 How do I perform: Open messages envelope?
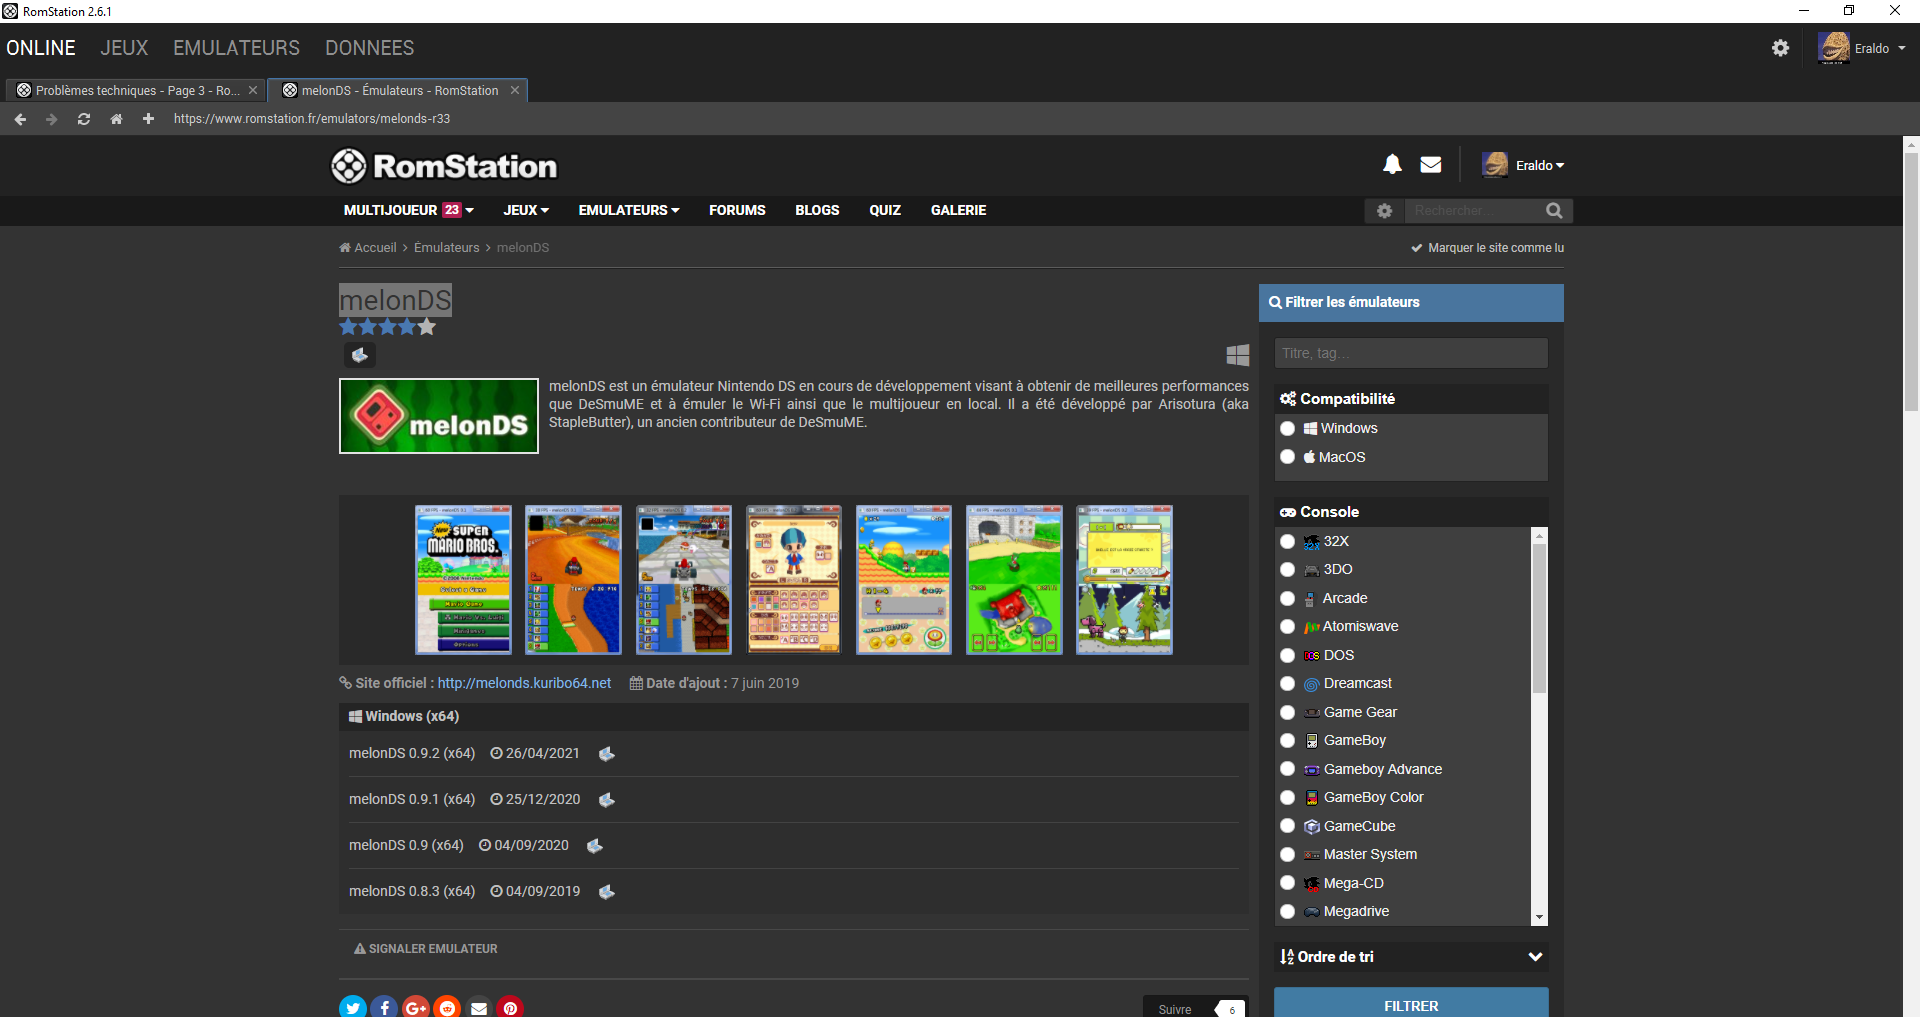1431,164
